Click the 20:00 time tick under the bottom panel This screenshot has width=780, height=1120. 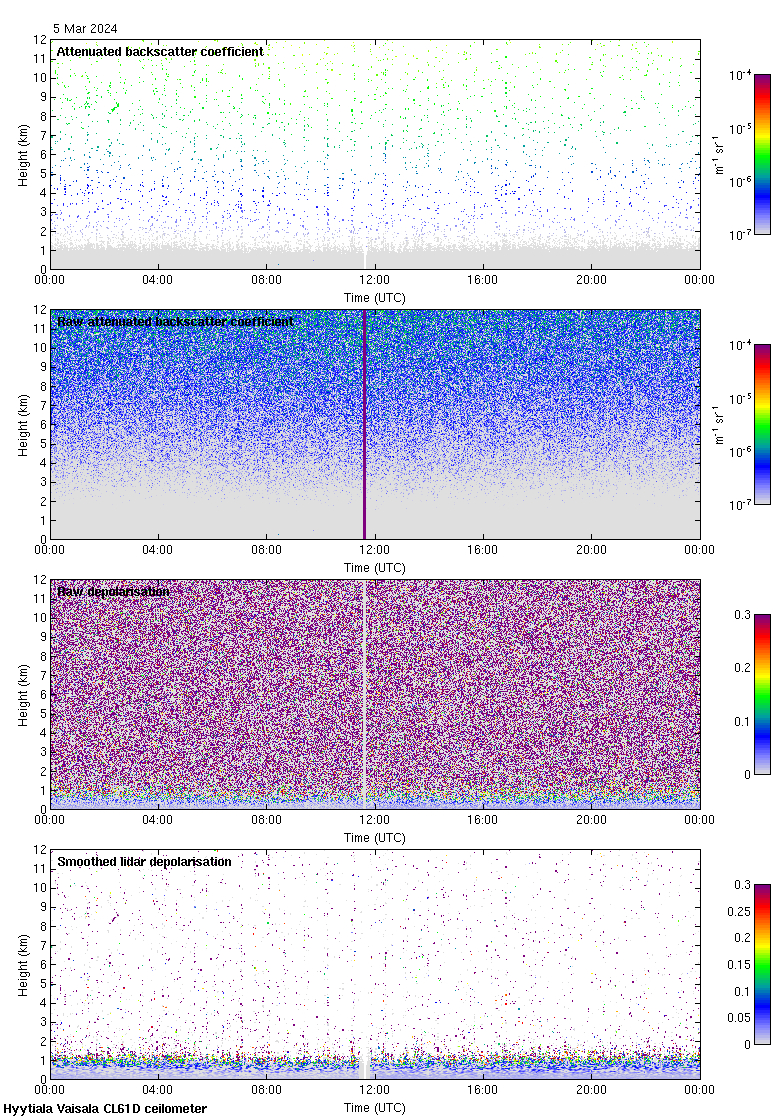(x=591, y=1091)
